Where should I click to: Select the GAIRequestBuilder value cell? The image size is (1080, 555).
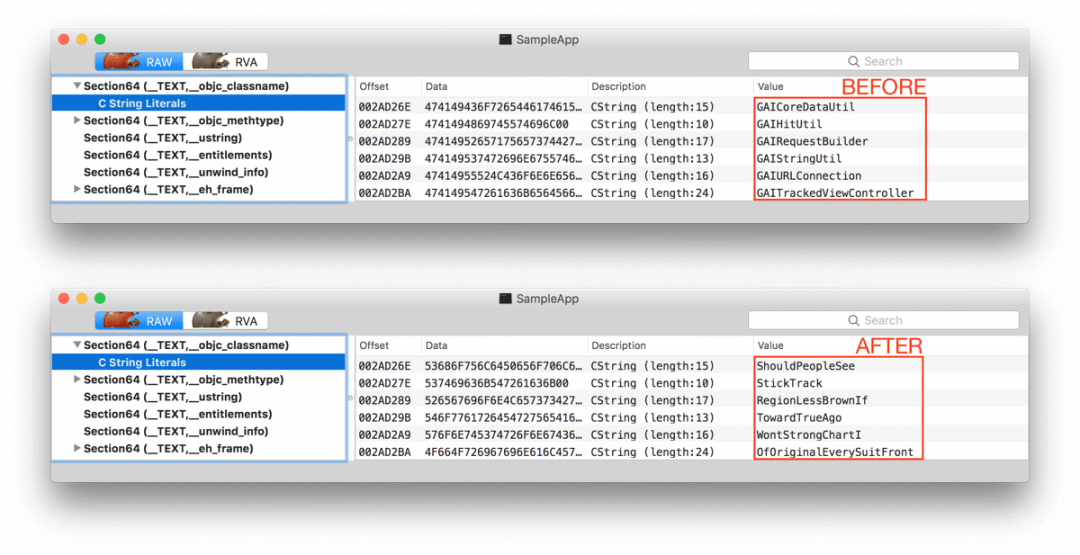(x=812, y=141)
